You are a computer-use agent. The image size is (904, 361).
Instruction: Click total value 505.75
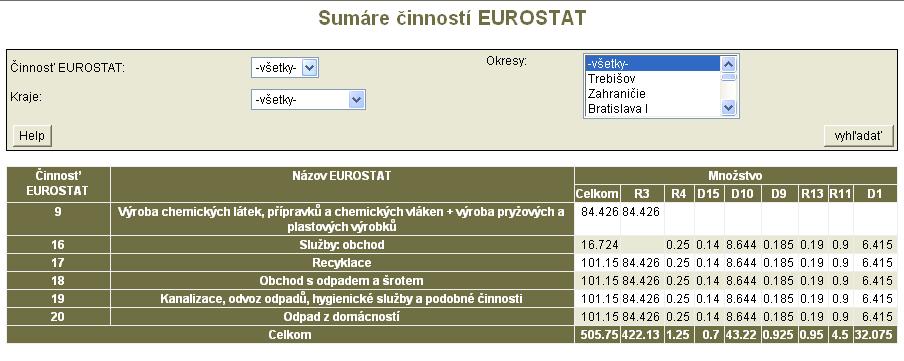[597, 334]
